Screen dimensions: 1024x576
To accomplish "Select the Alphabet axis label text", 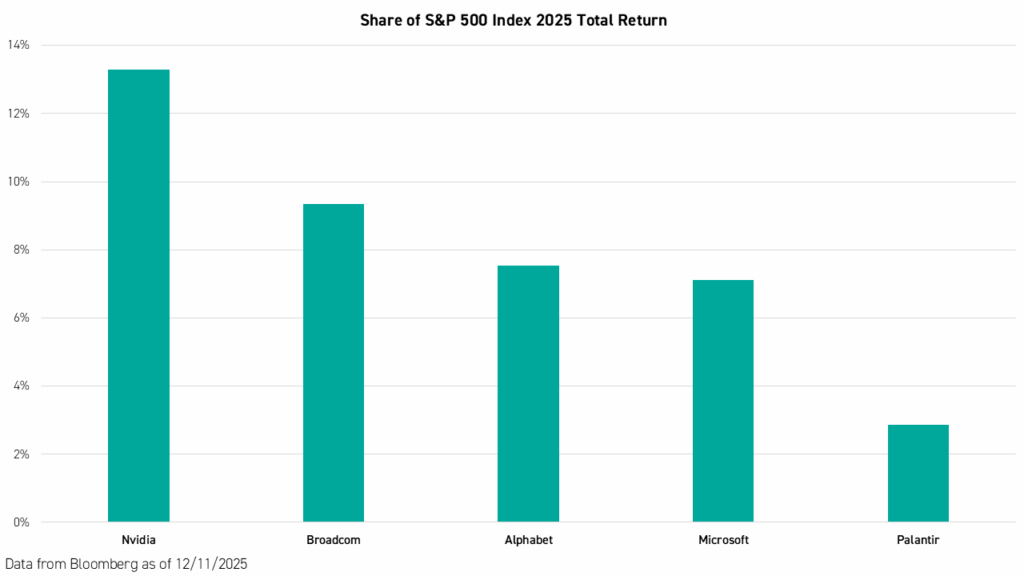I will coord(528,540).
